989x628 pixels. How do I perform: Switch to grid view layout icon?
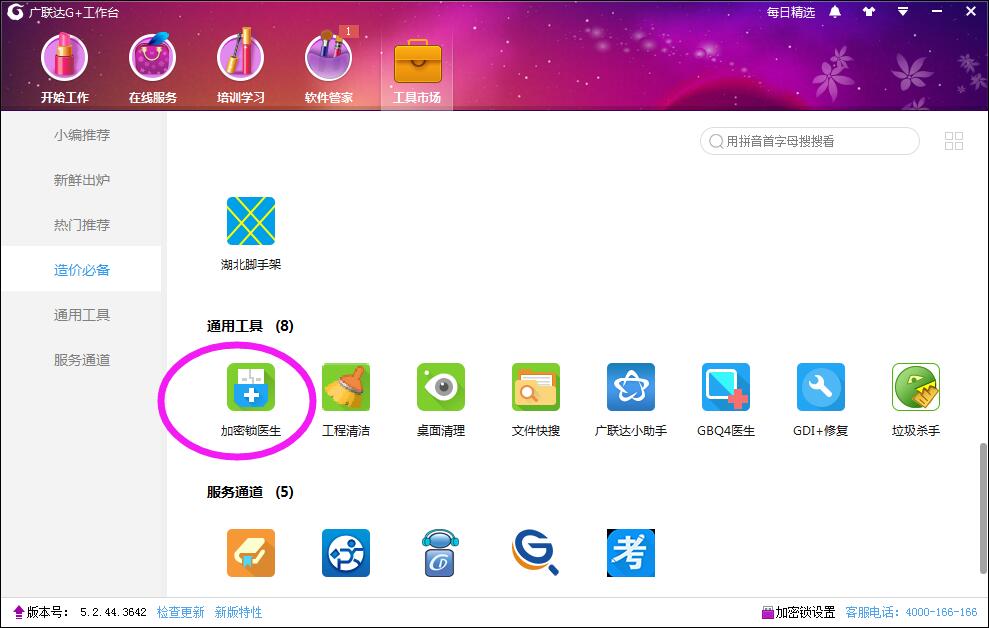[x=954, y=141]
